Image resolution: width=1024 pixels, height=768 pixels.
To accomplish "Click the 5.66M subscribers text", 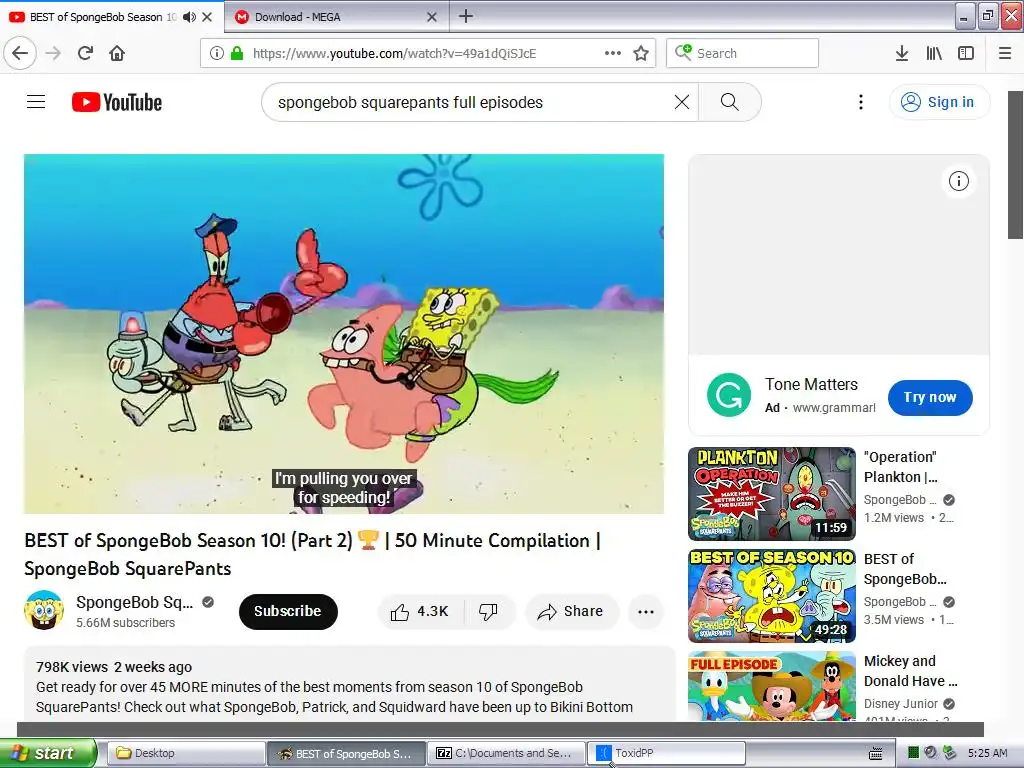I will pos(125,622).
